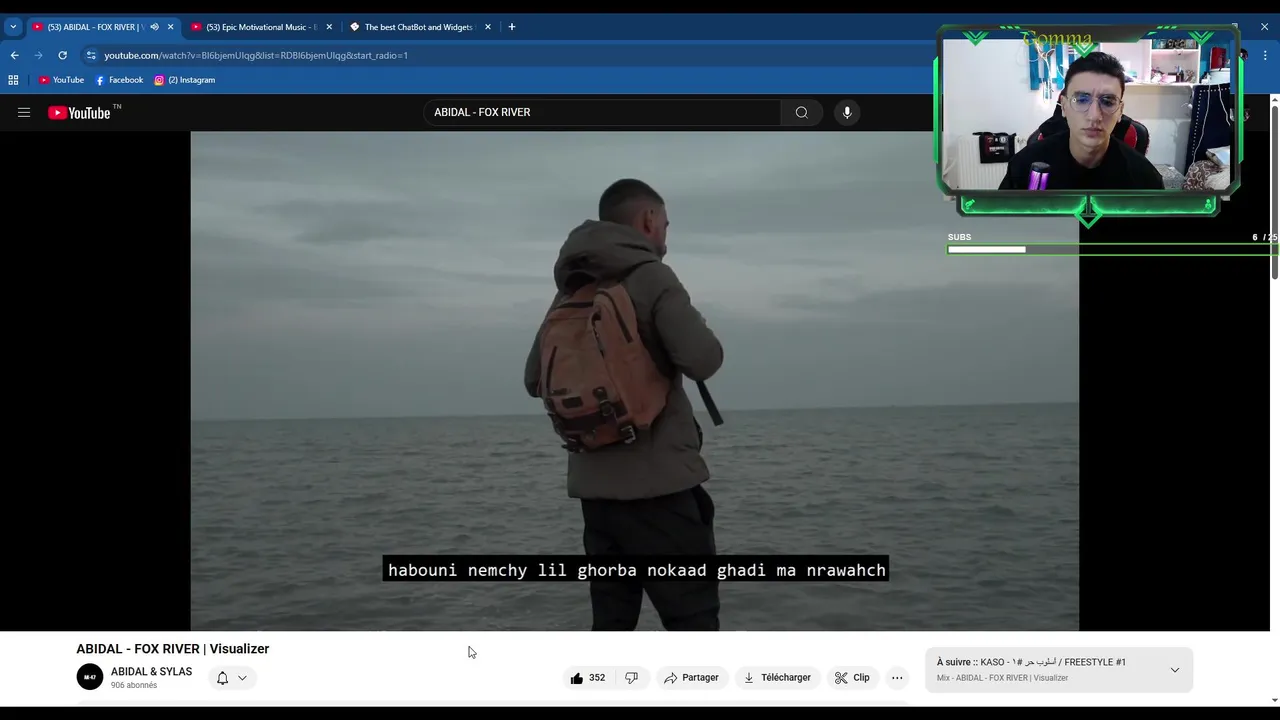Open the YouTube bookmark
Viewport: 1280px width, 720px height.
[61, 80]
